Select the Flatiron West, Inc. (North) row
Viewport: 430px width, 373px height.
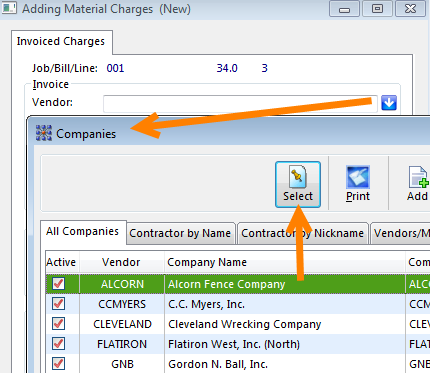(x=238, y=344)
